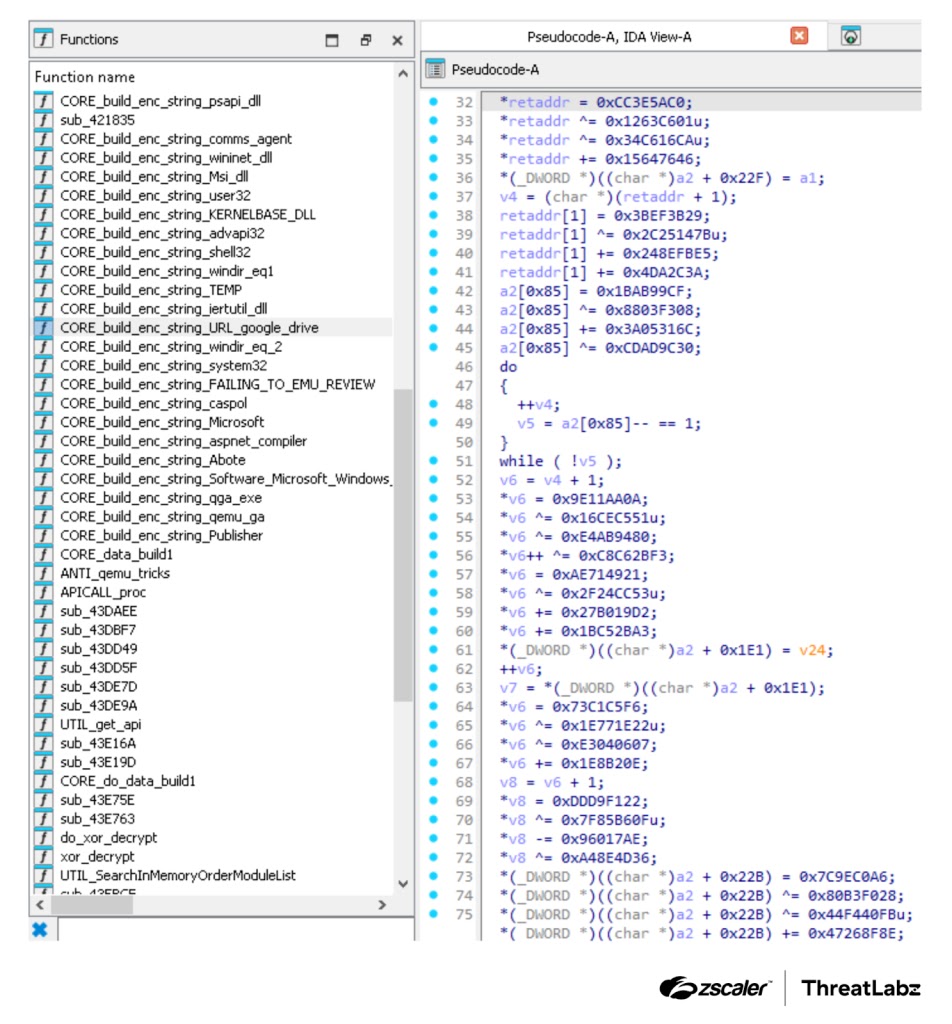The image size is (952, 1024).
Task: Click the vertical scrollbar thumb in Functions
Action: [403, 545]
